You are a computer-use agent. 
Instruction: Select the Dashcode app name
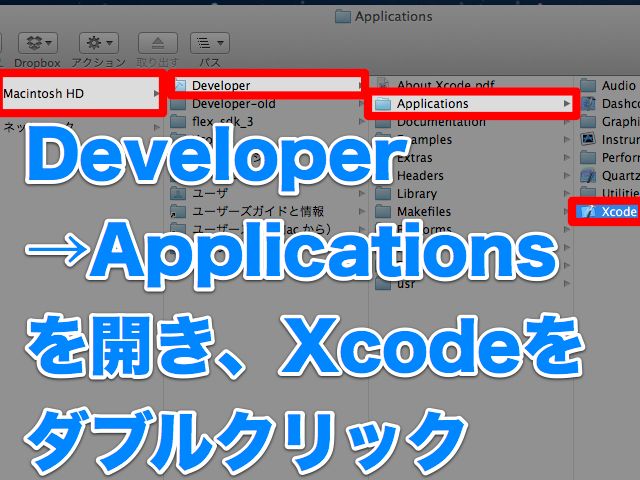[621, 104]
